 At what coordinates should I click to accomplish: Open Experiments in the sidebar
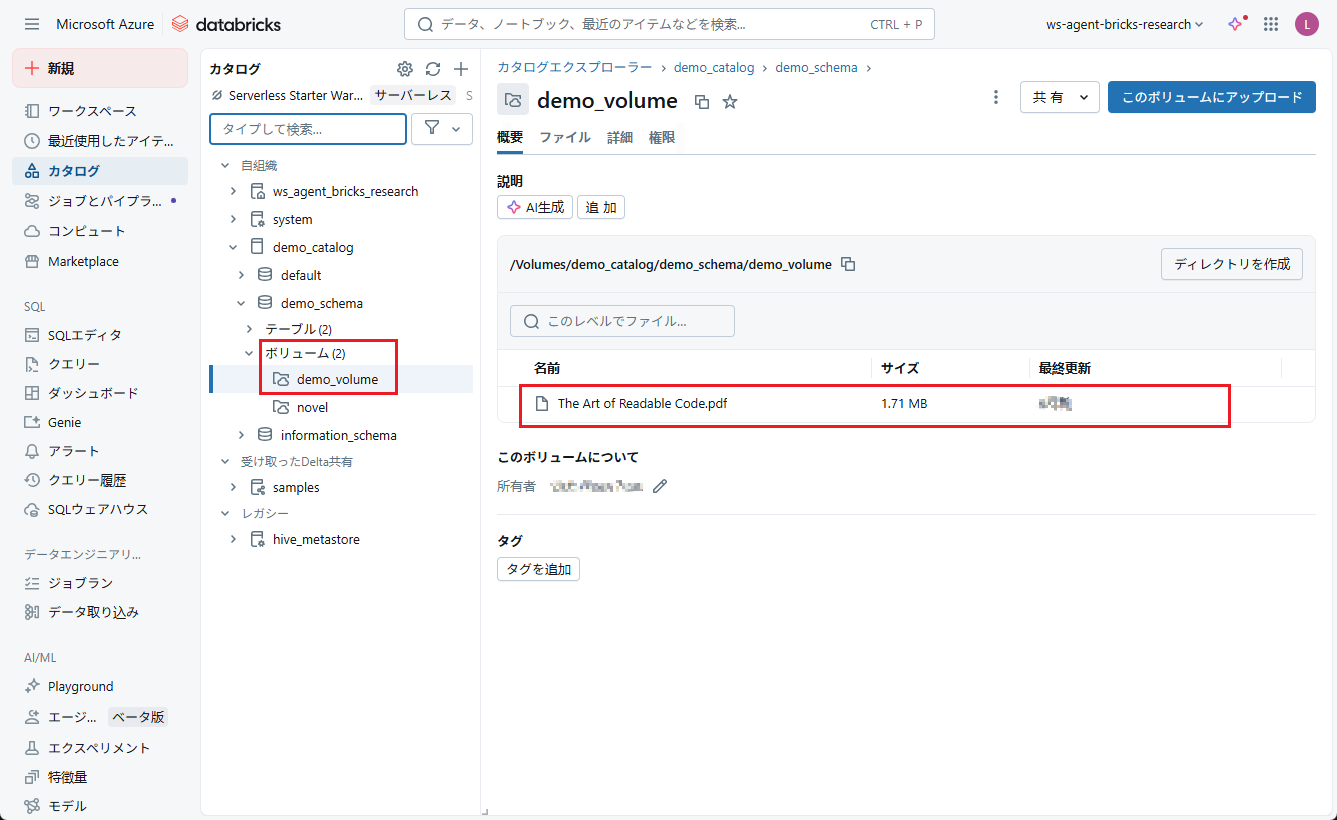click(100, 747)
